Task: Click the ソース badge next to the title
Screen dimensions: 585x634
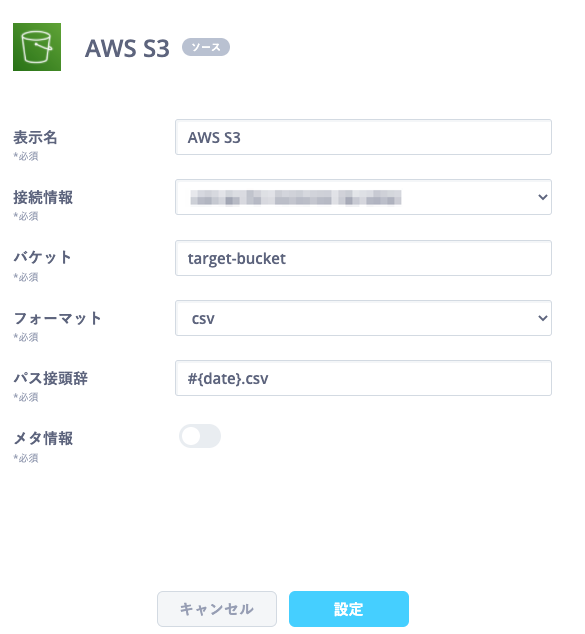Action: point(206,47)
